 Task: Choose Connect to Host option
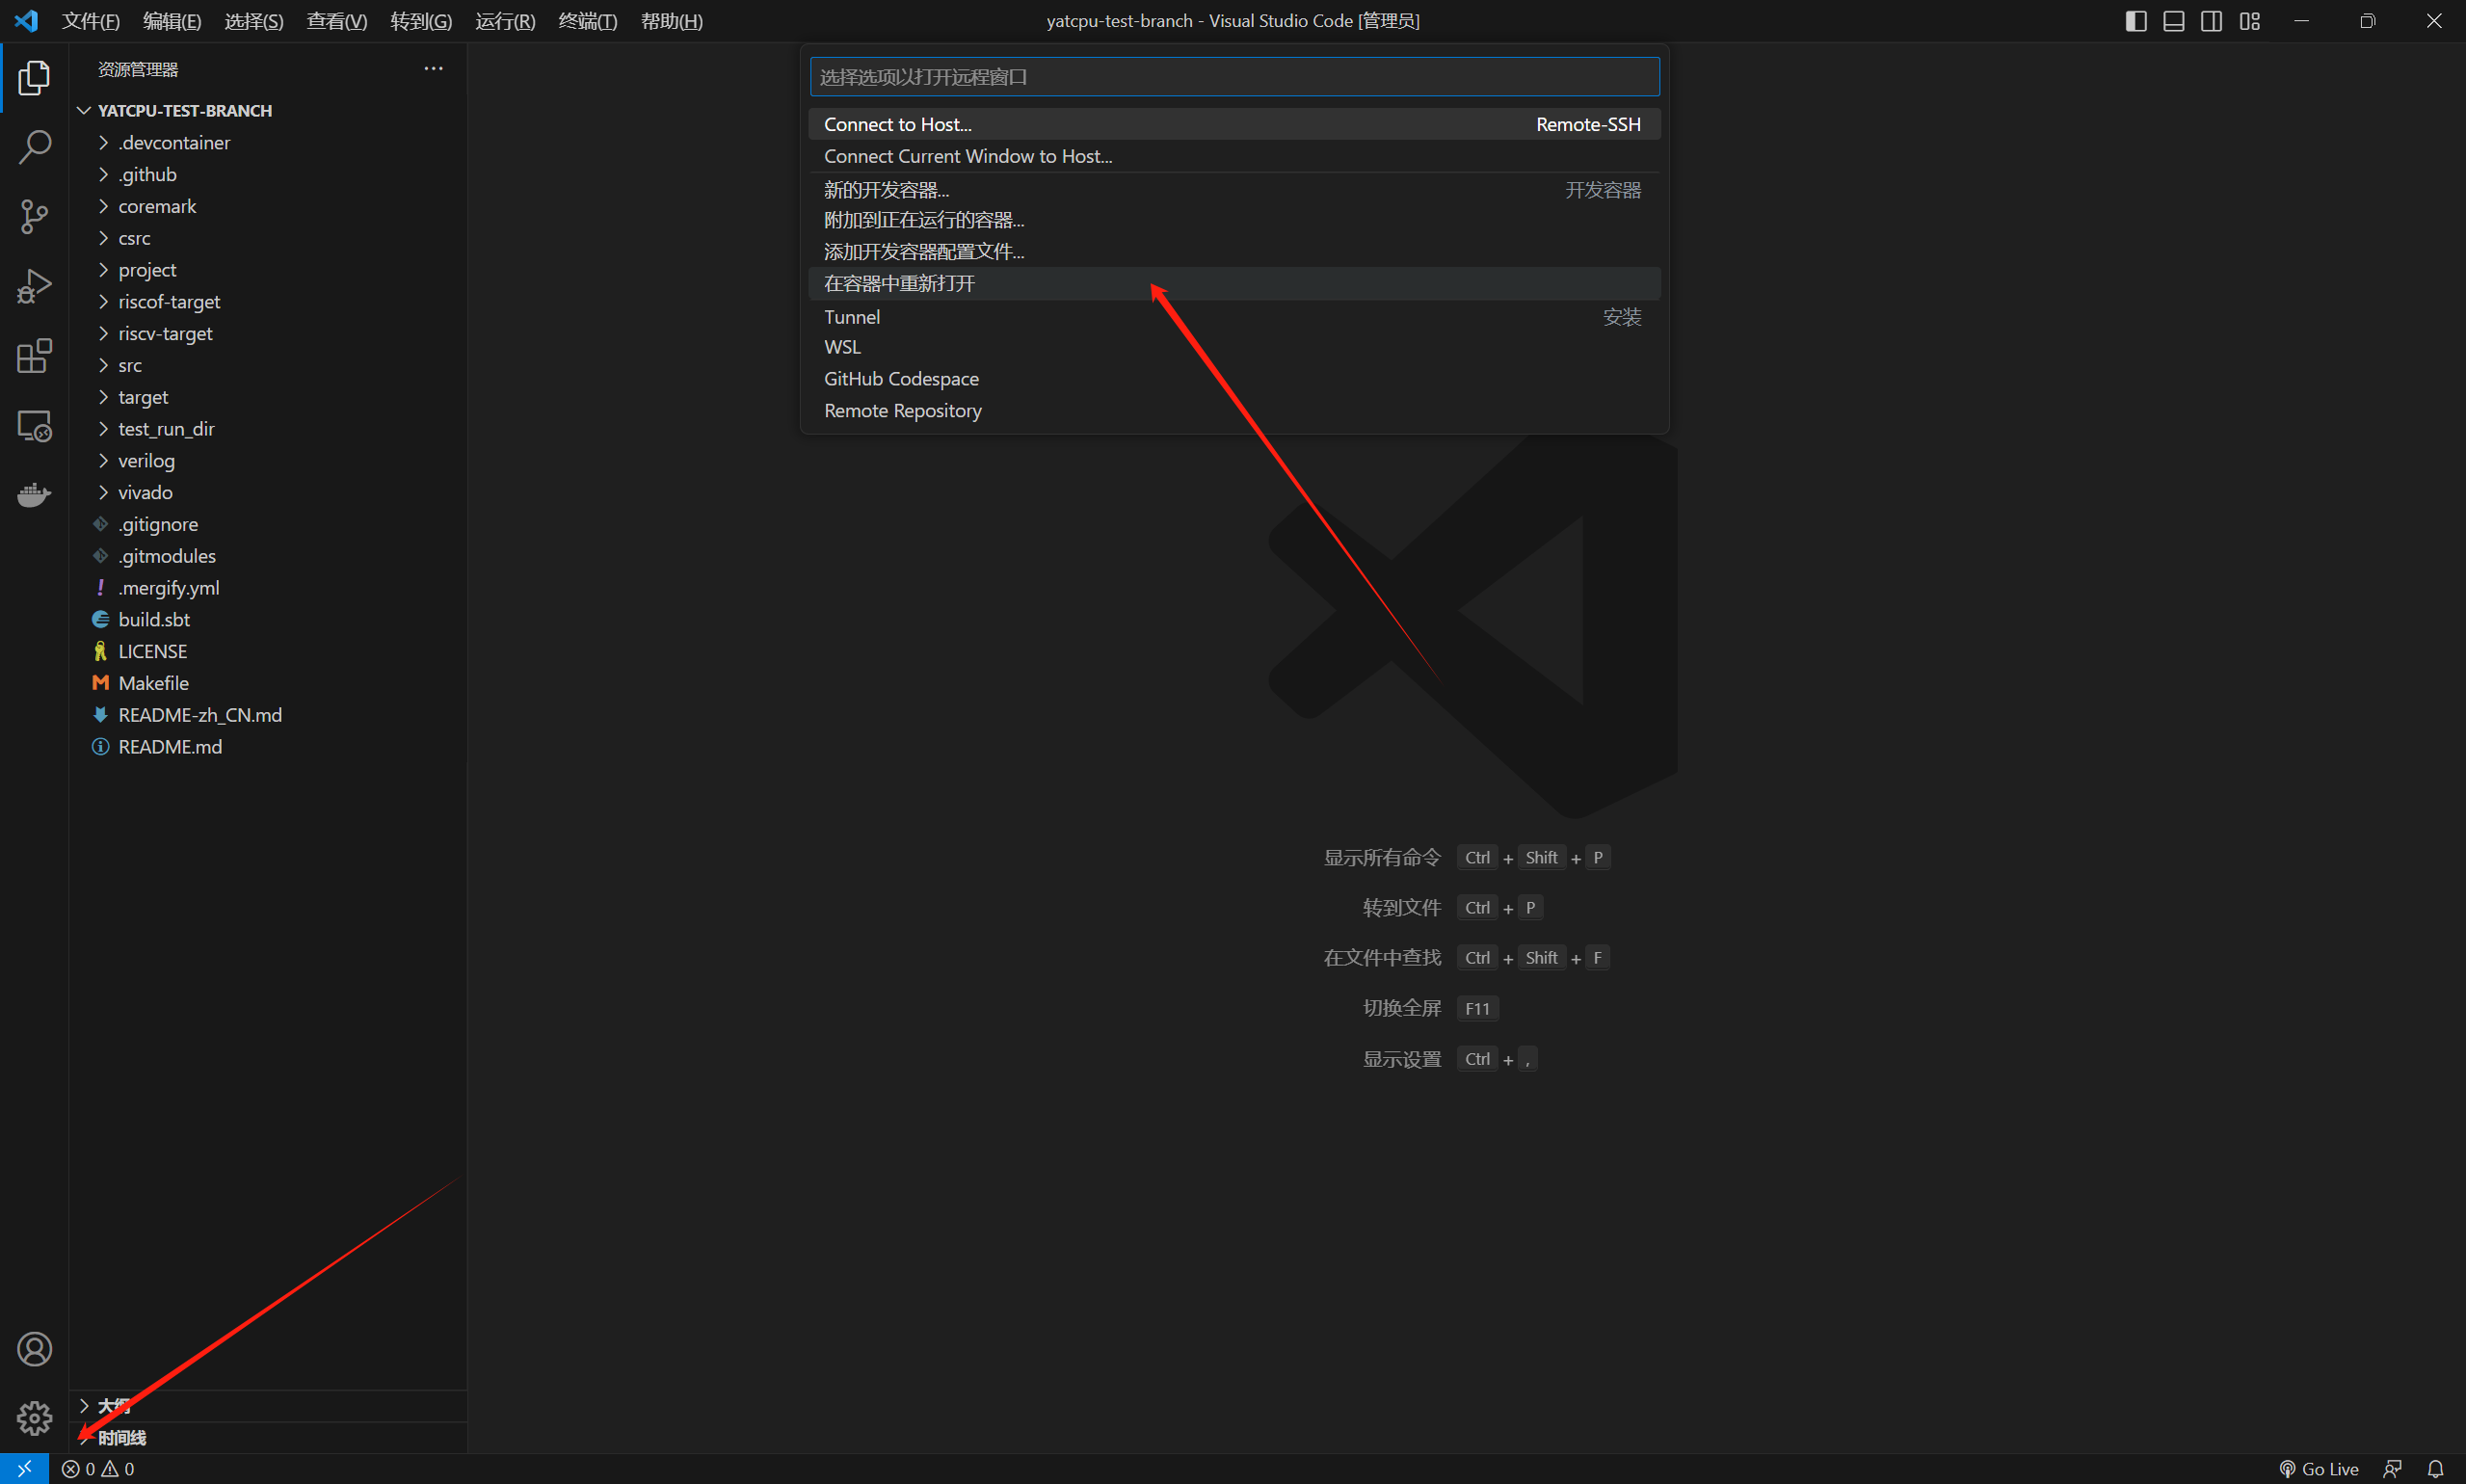(897, 125)
